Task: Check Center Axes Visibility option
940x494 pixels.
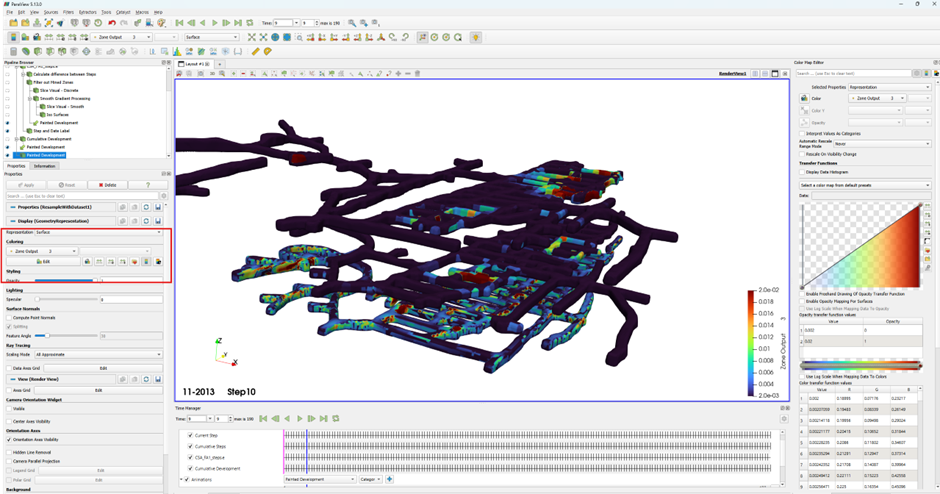Action: tap(9, 421)
